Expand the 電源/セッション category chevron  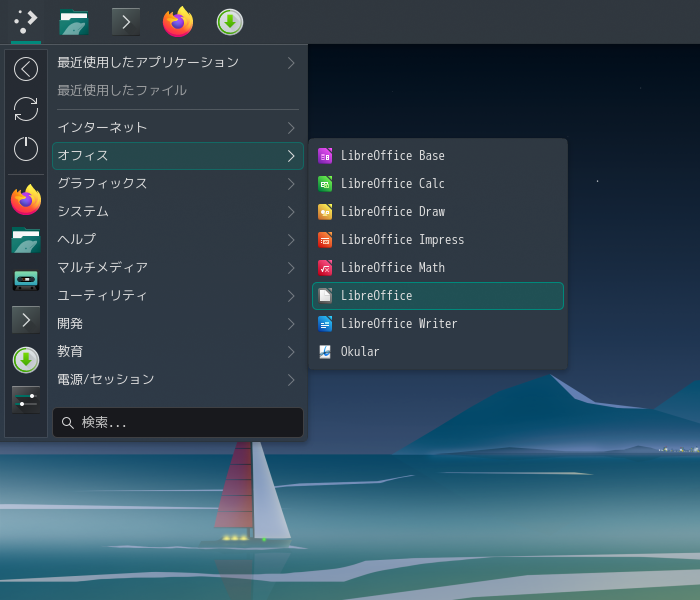pyautogui.click(x=291, y=379)
